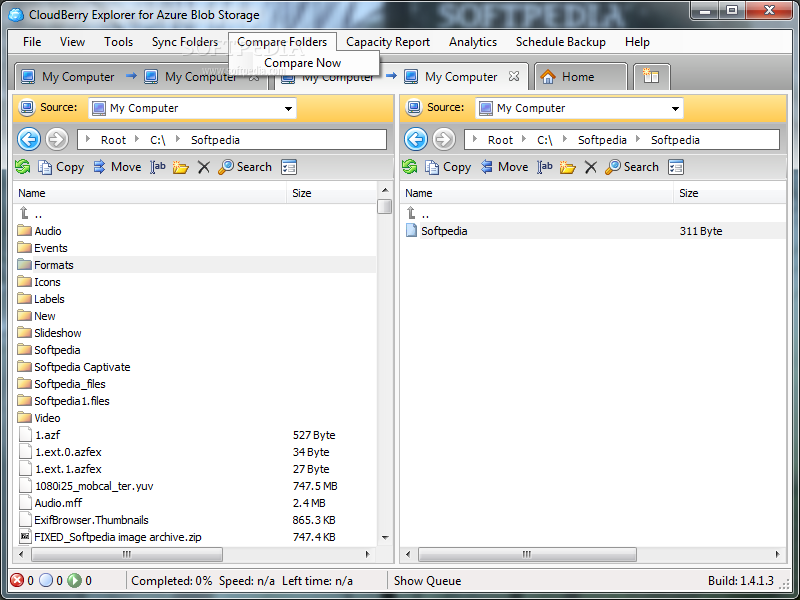Open the File menu
The height and width of the screenshot is (600, 800).
32,42
